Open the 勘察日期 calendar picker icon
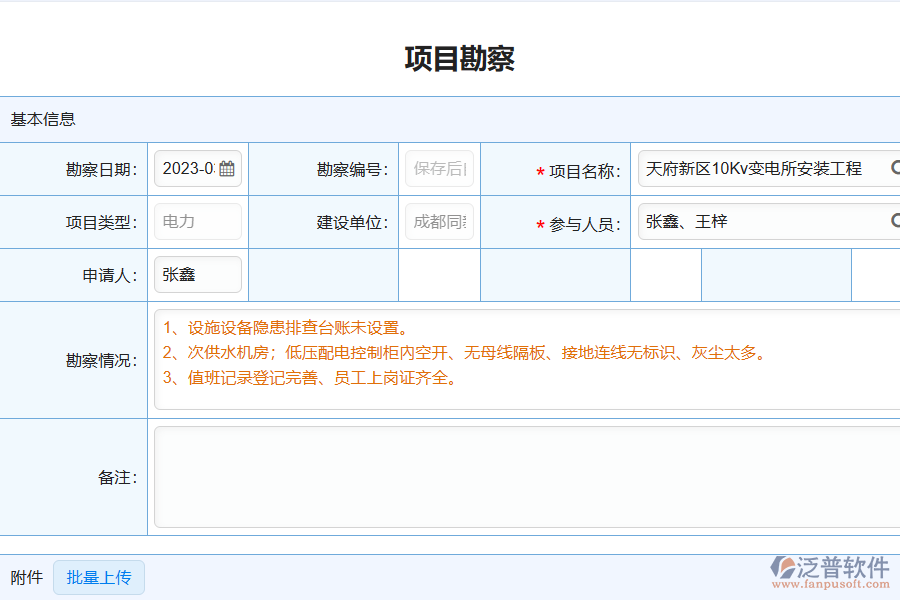This screenshot has width=900, height=600. point(227,168)
